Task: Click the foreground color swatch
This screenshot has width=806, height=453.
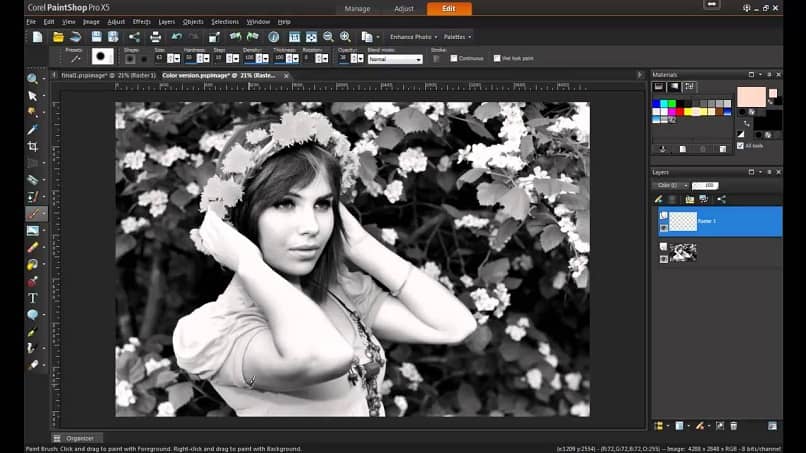Action: click(751, 97)
